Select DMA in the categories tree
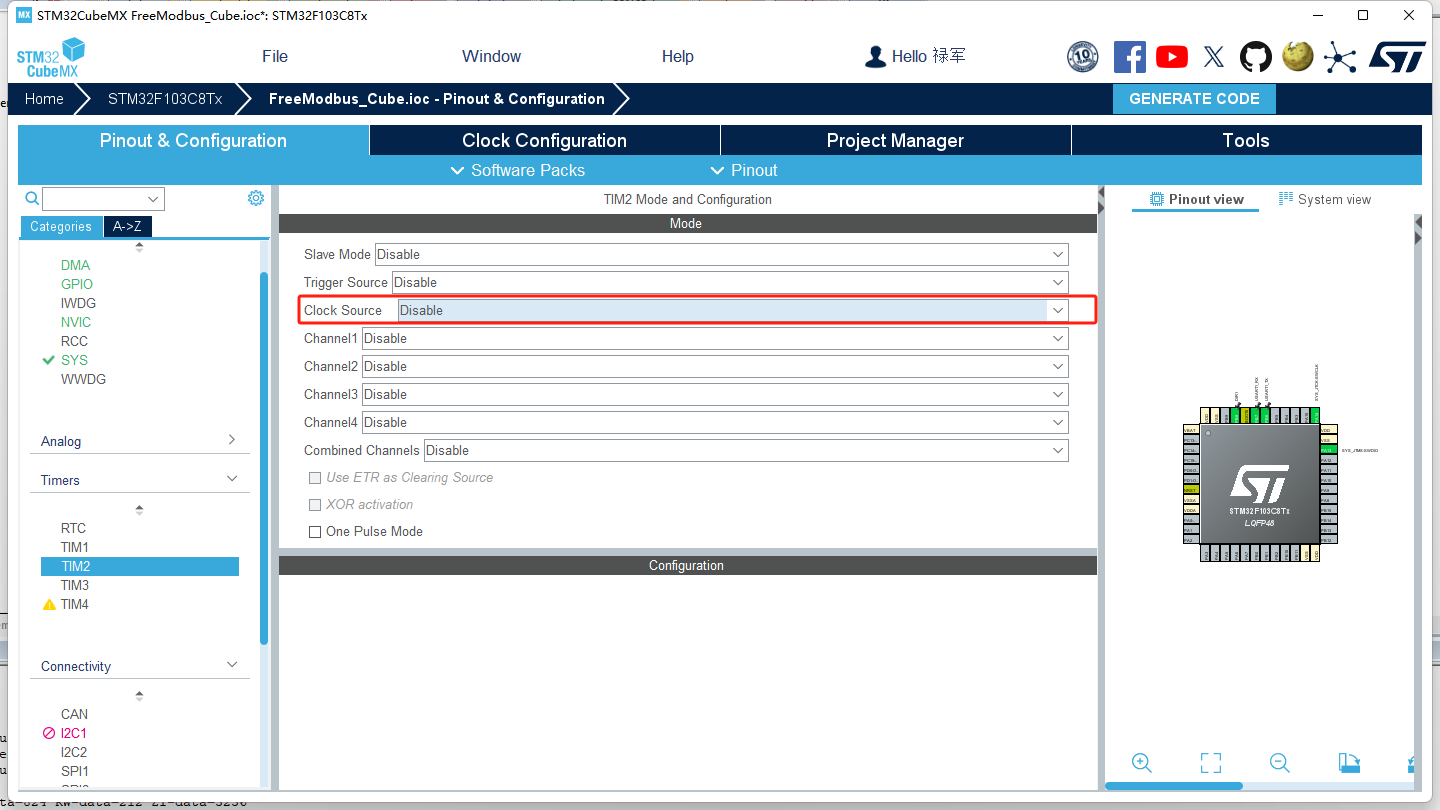This screenshot has height=810, width=1440. (x=75, y=265)
